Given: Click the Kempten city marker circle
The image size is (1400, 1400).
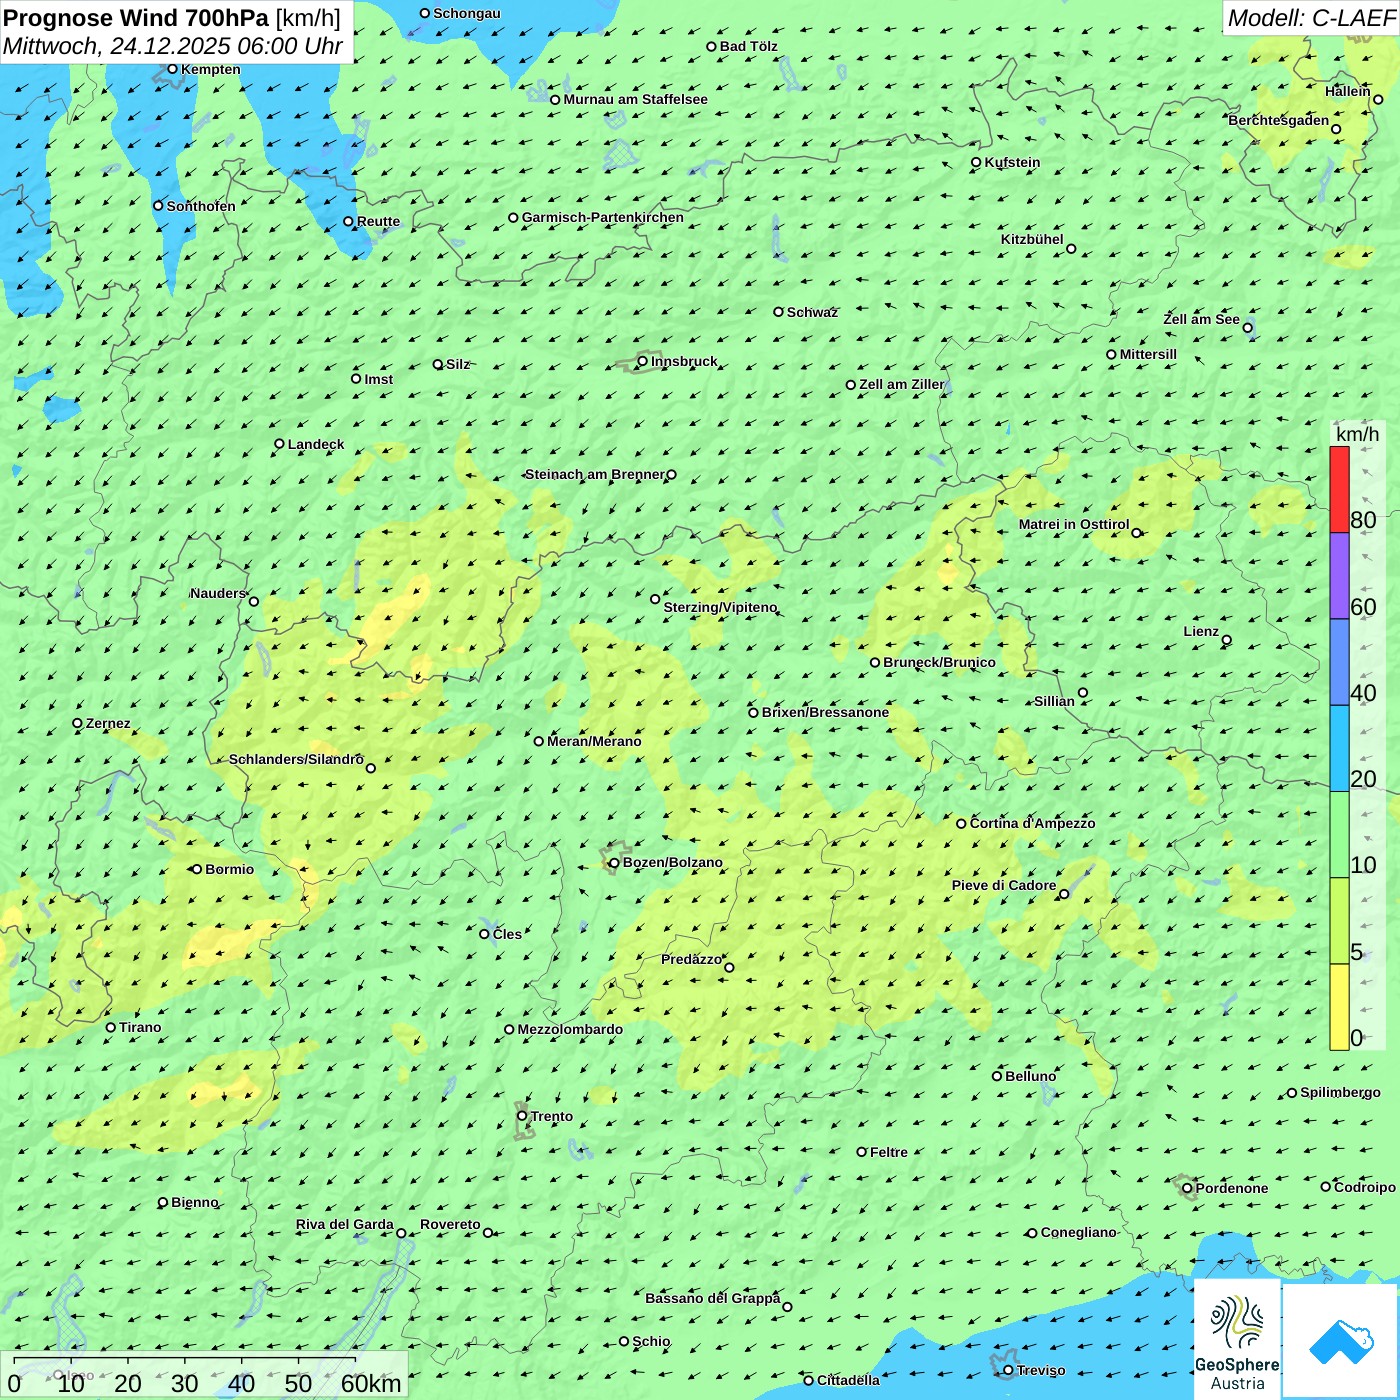Looking at the screenshot, I should point(172,69).
